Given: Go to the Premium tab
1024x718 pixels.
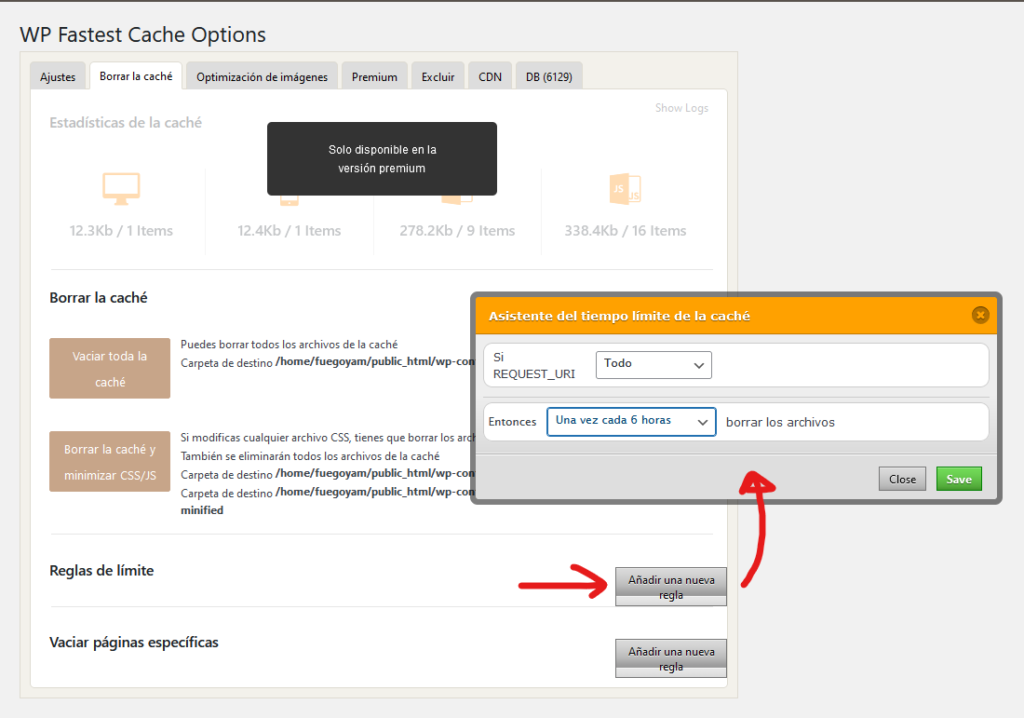Looking at the screenshot, I should (374, 77).
